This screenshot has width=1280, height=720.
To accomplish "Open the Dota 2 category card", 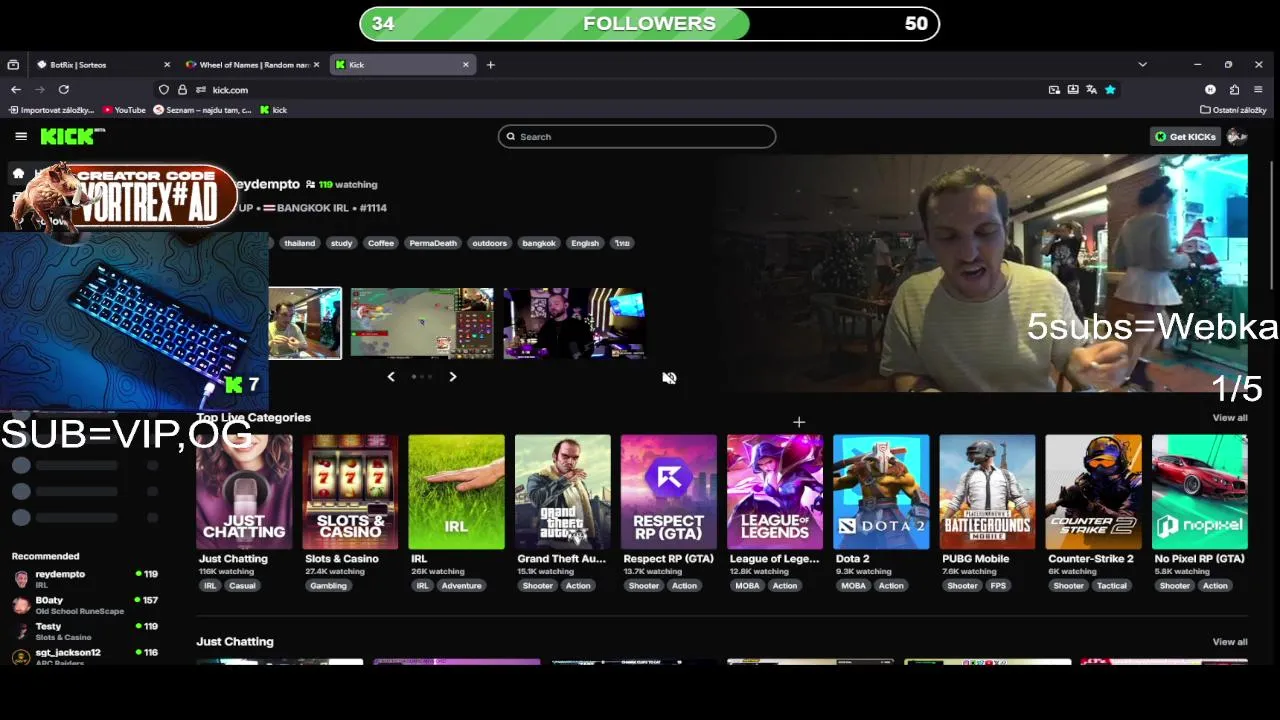I will pos(880,492).
